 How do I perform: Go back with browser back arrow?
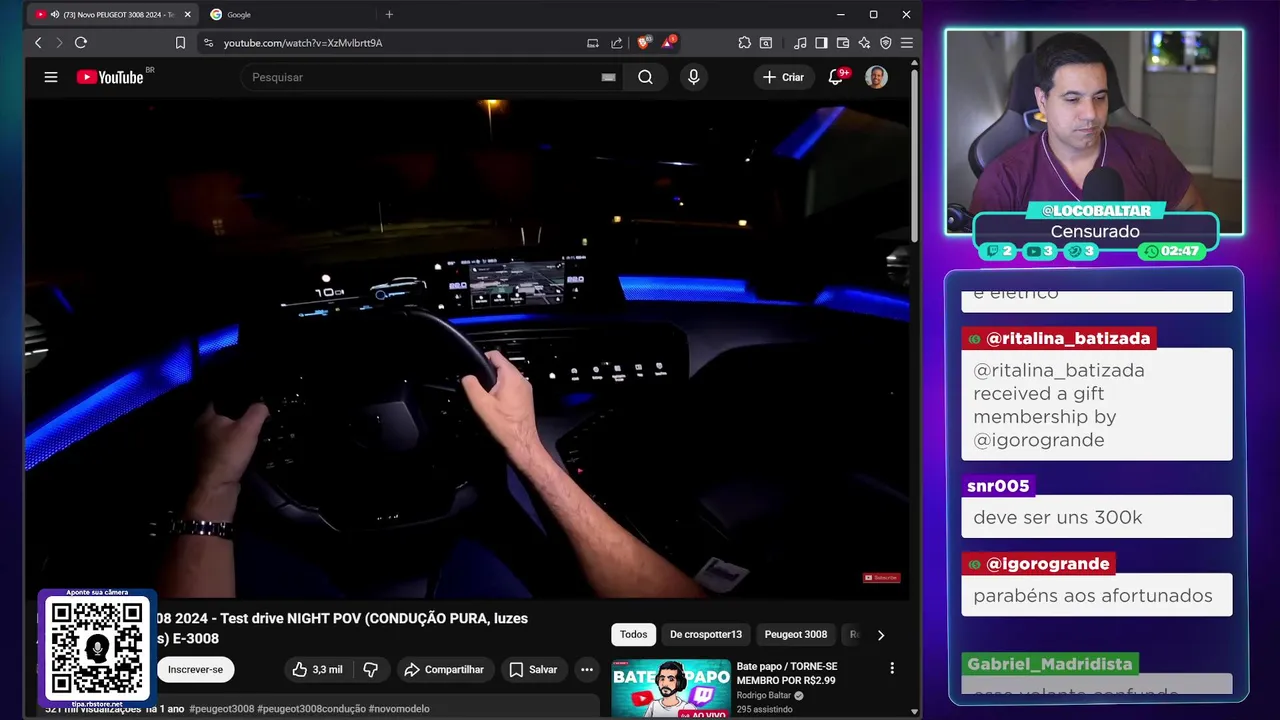pyautogui.click(x=38, y=43)
